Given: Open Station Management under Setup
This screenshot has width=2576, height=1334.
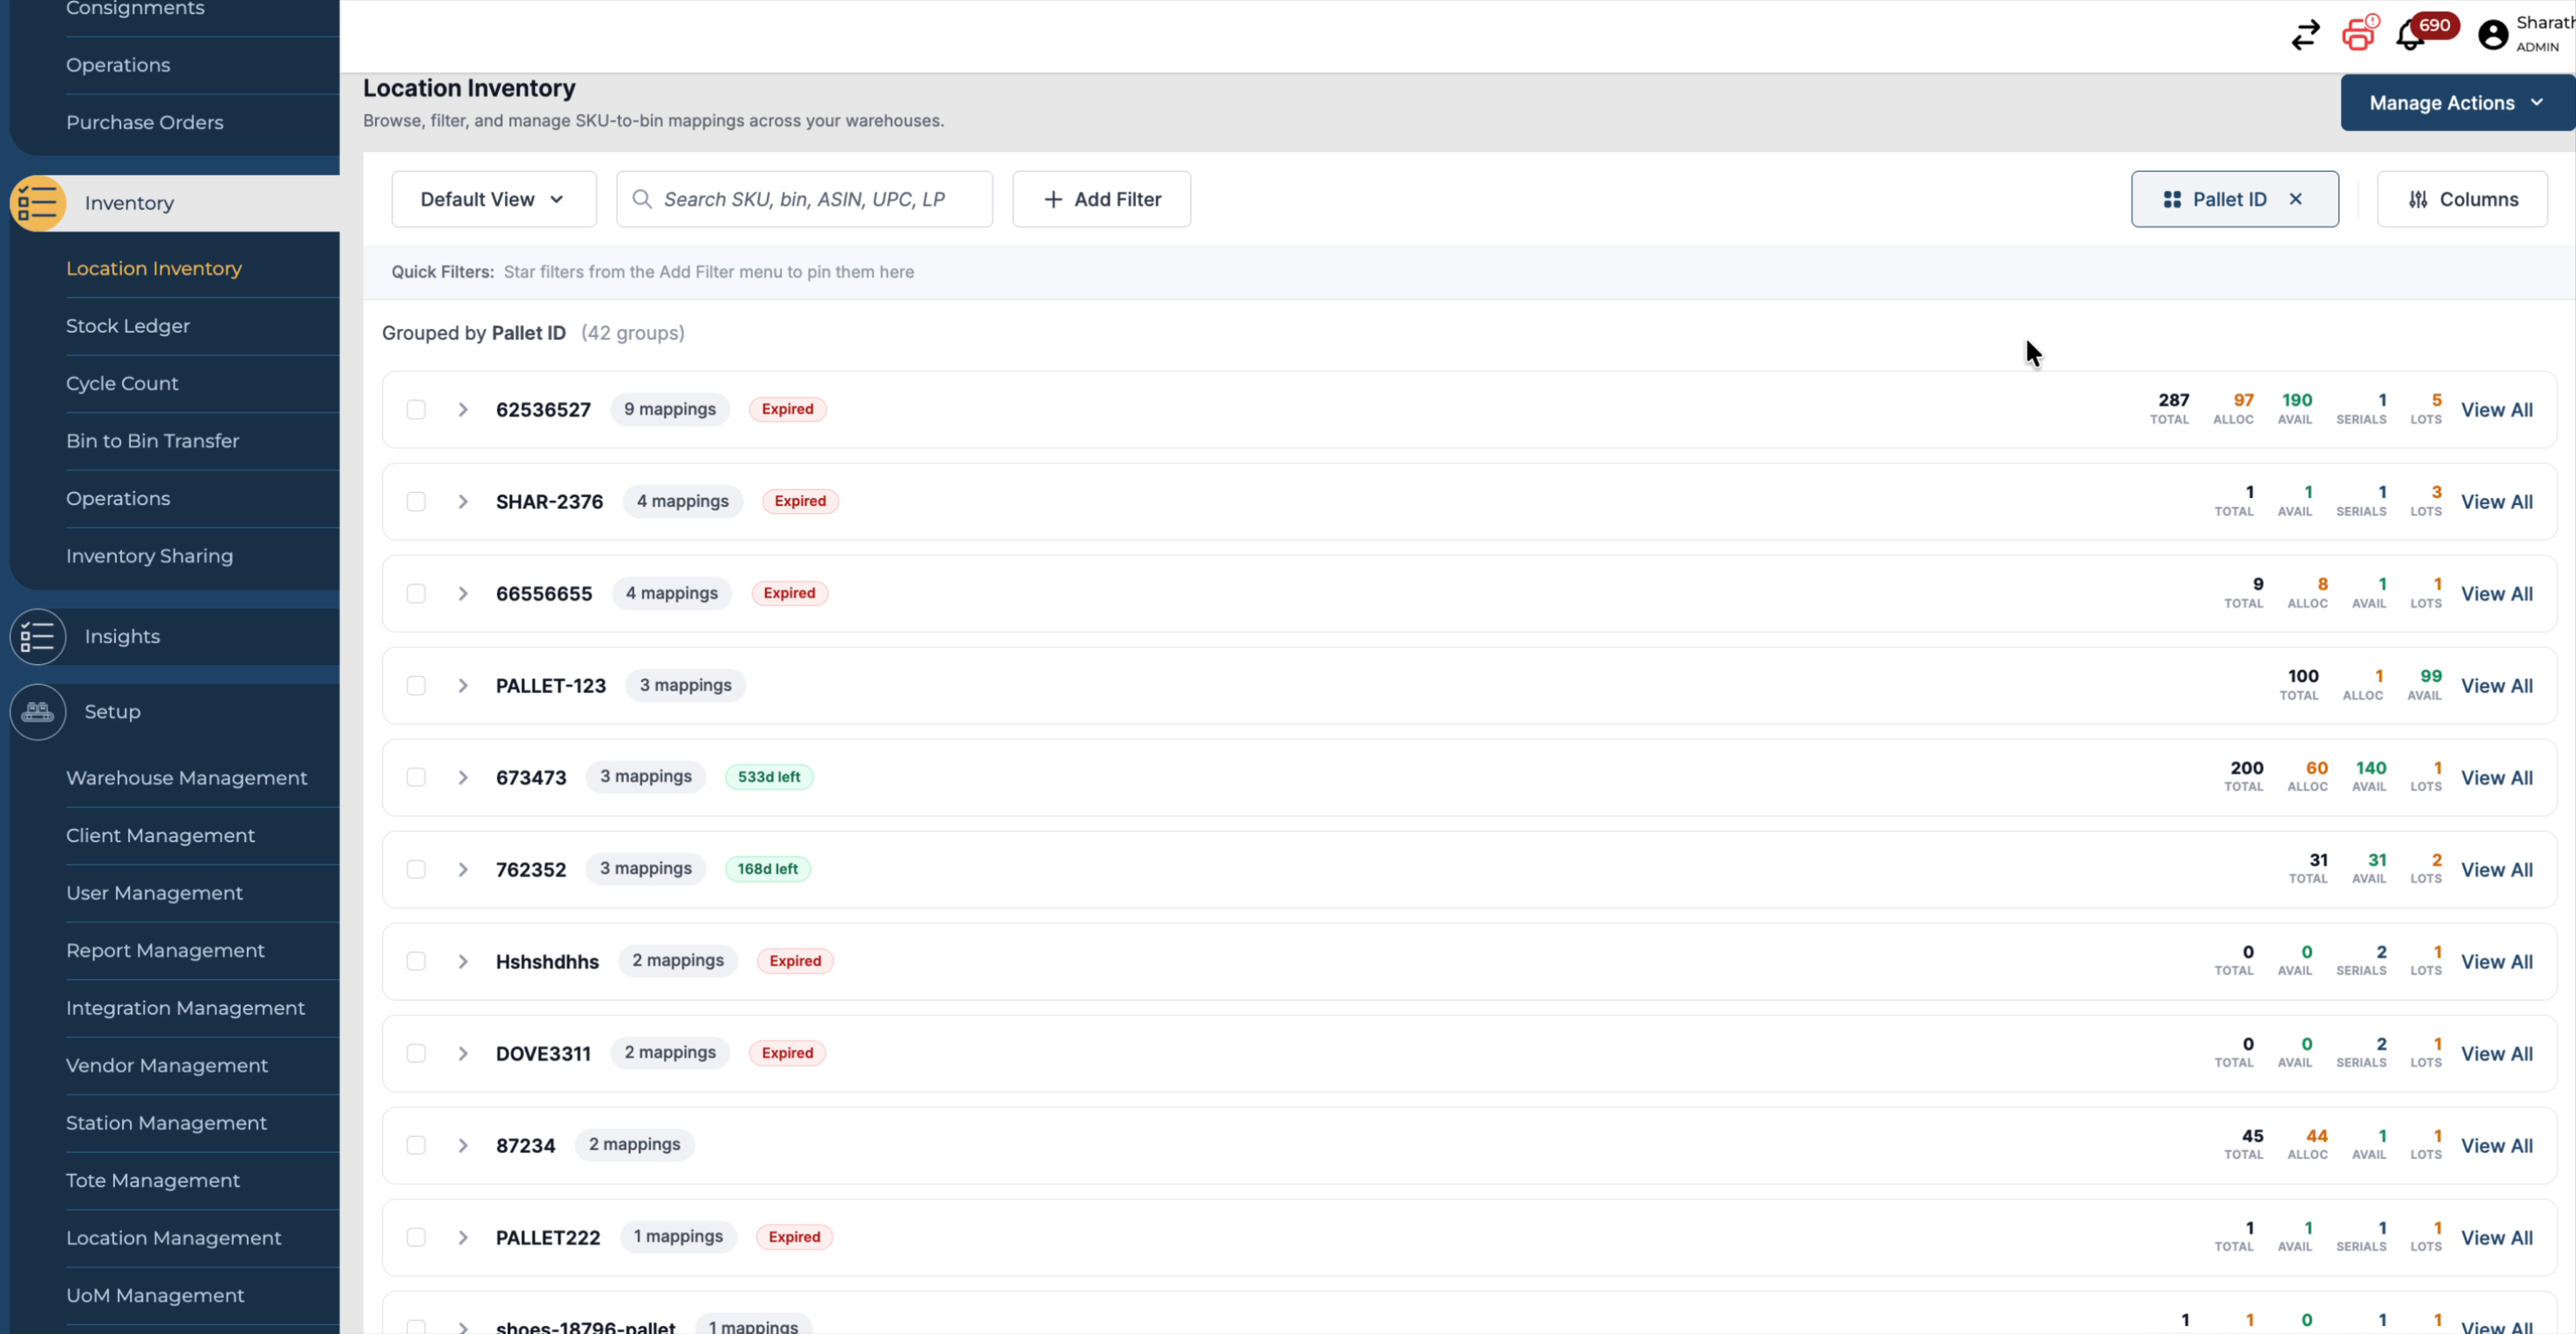Looking at the screenshot, I should pyautogui.click(x=167, y=1123).
